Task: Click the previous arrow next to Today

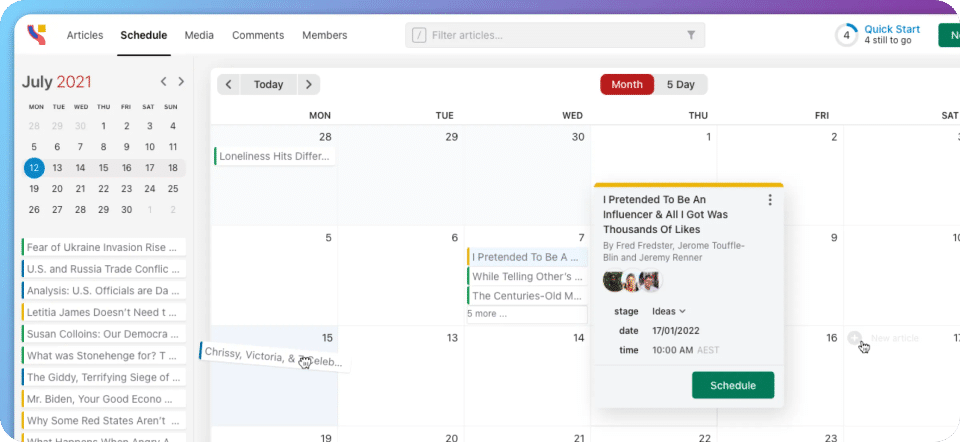Action: [x=228, y=84]
